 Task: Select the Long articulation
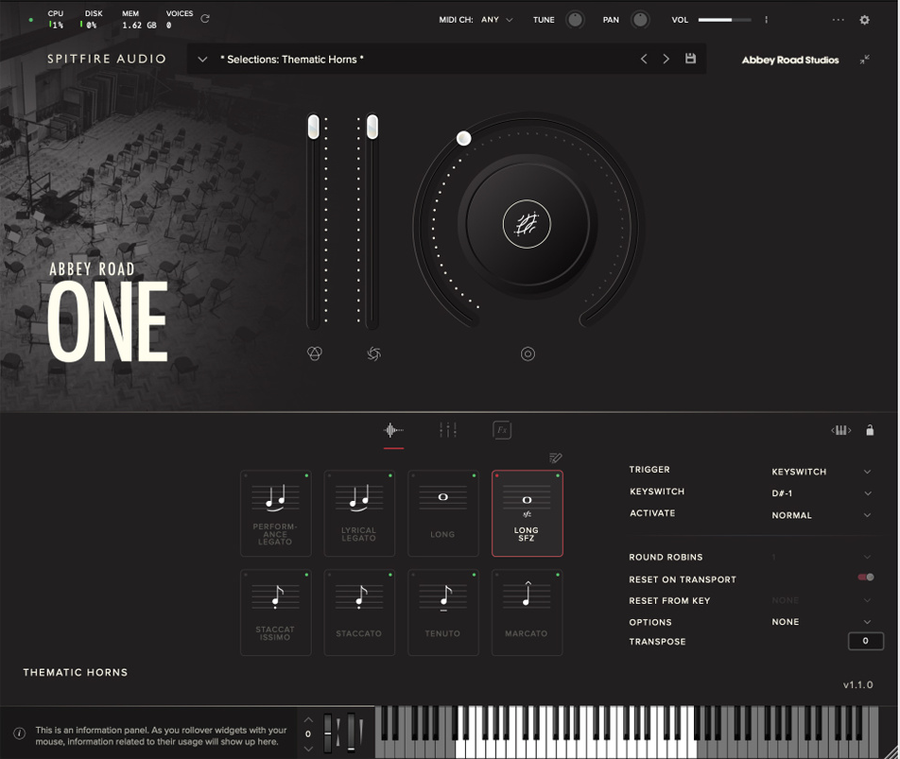pos(443,513)
